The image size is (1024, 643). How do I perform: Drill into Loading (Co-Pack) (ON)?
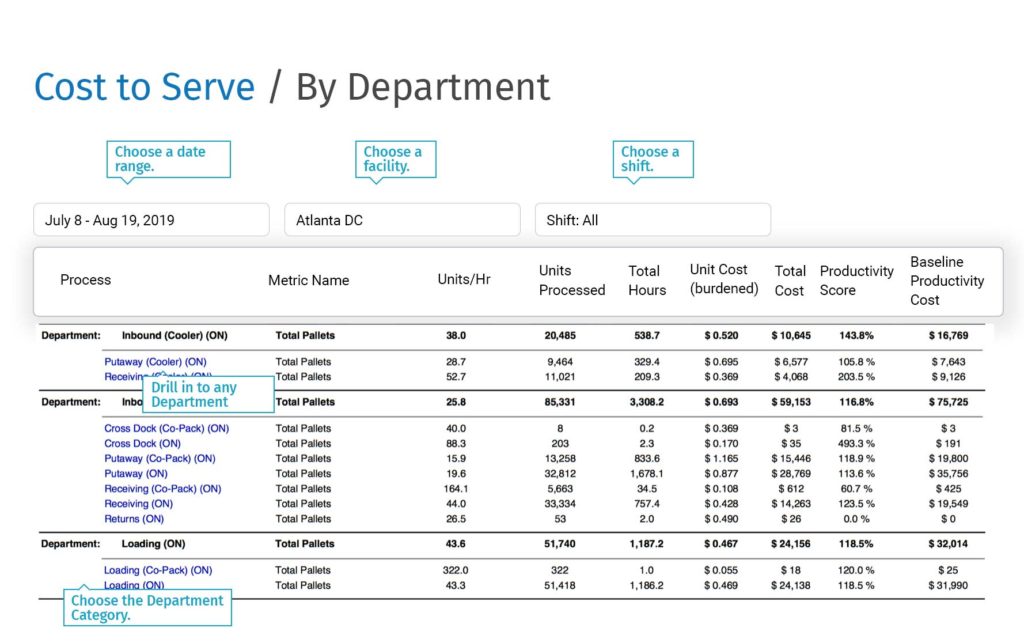(x=158, y=570)
